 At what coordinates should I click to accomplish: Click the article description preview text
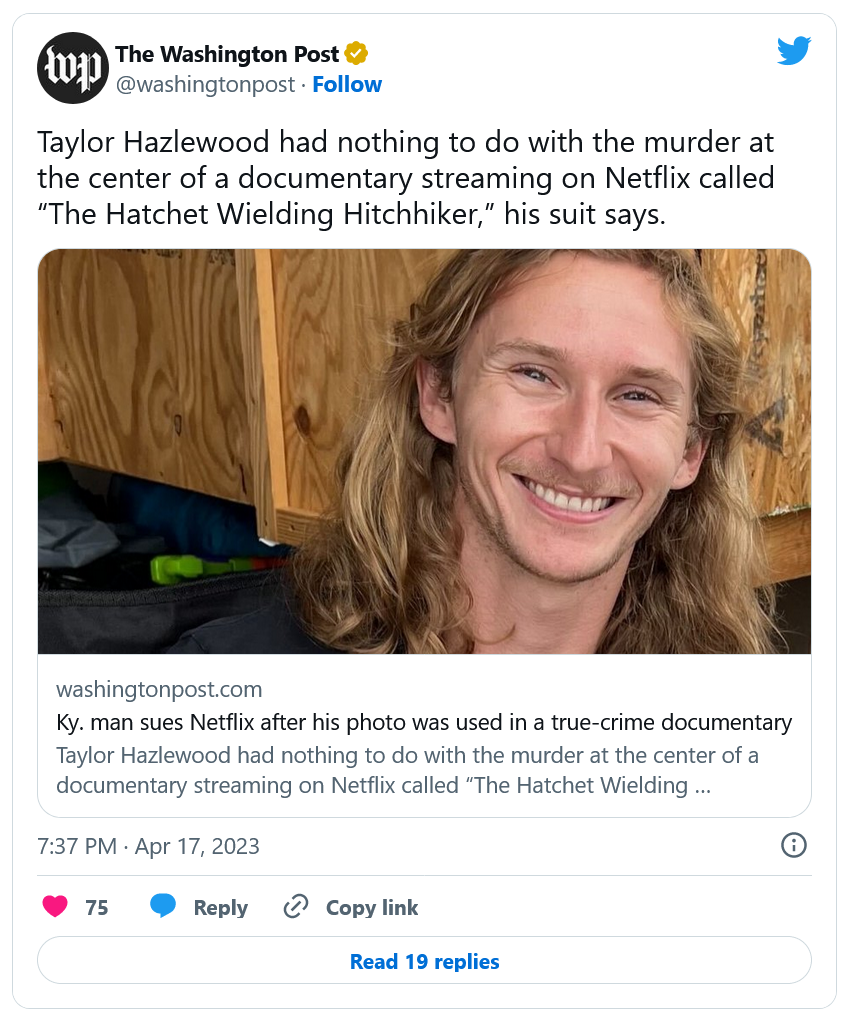click(407, 769)
